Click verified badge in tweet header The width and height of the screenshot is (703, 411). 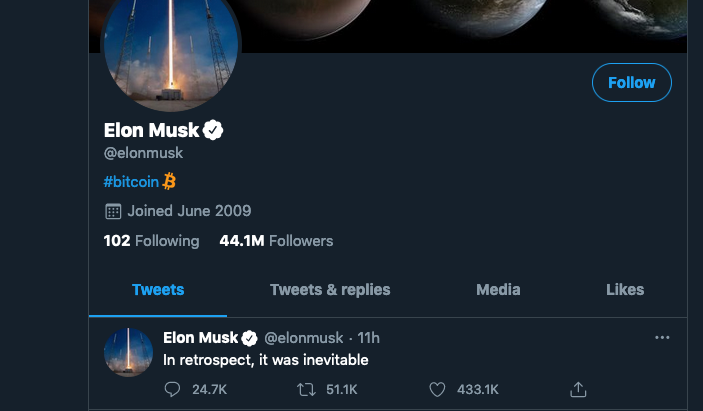coord(250,338)
